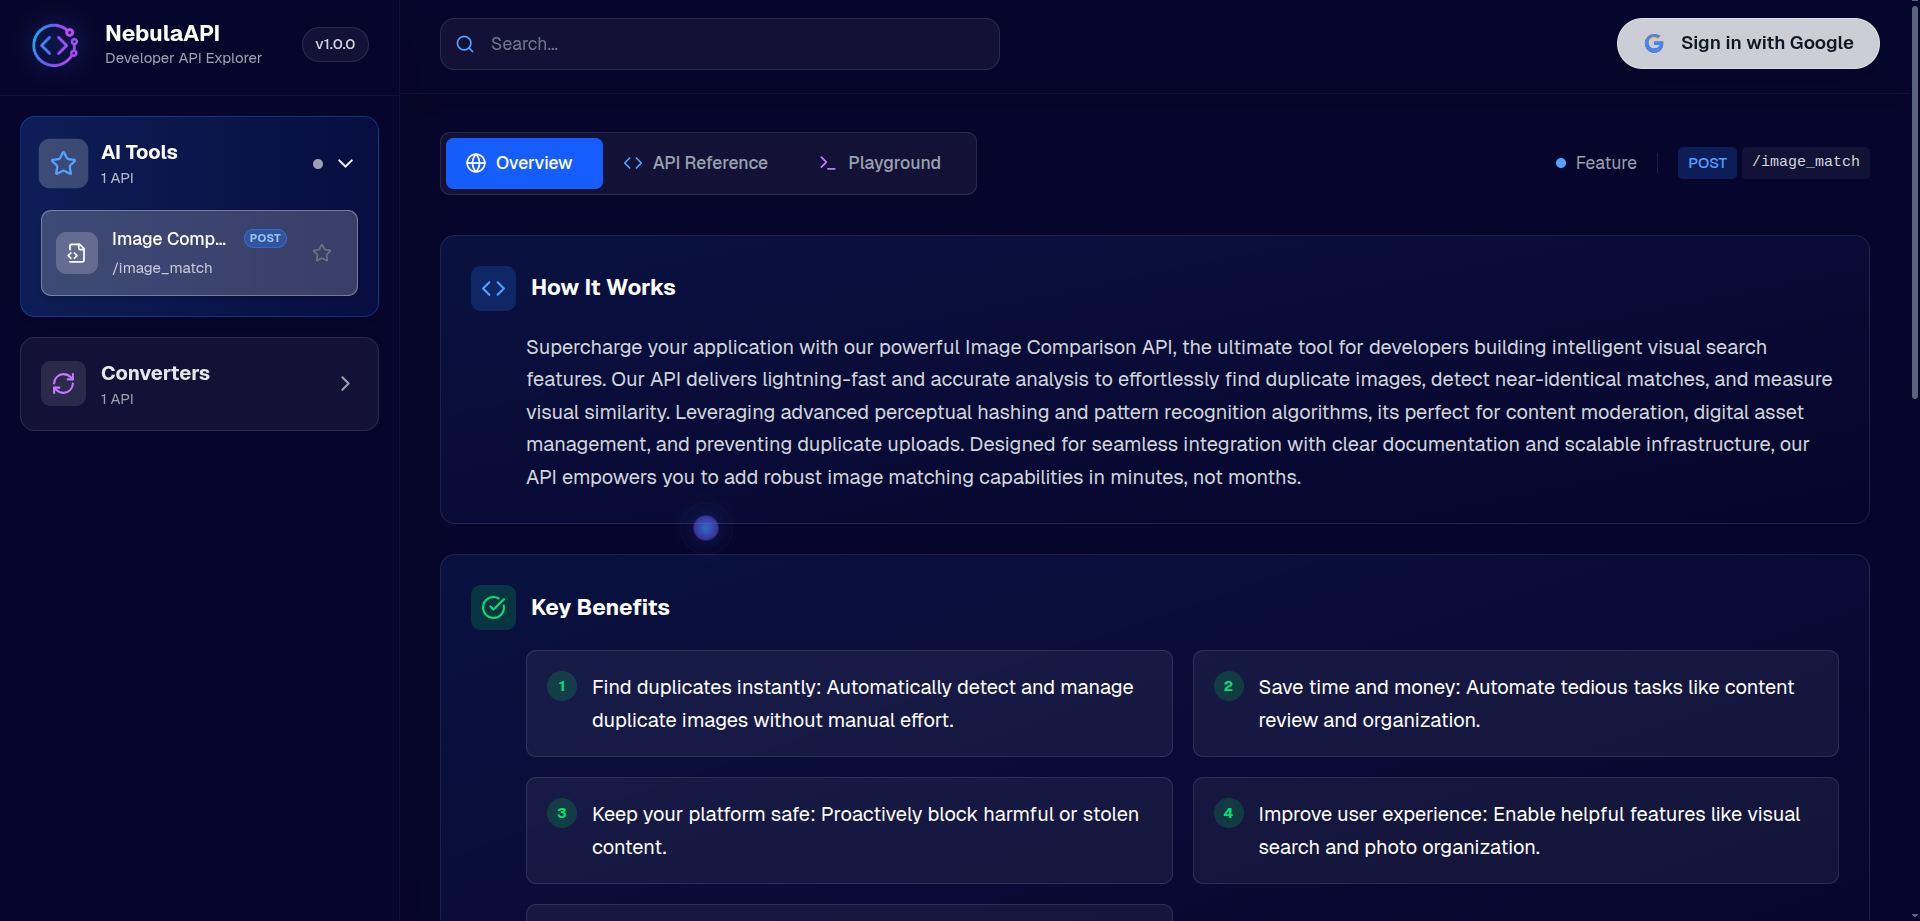Toggle the status dot next to AI Tools
The width and height of the screenshot is (1920, 921).
tap(317, 163)
